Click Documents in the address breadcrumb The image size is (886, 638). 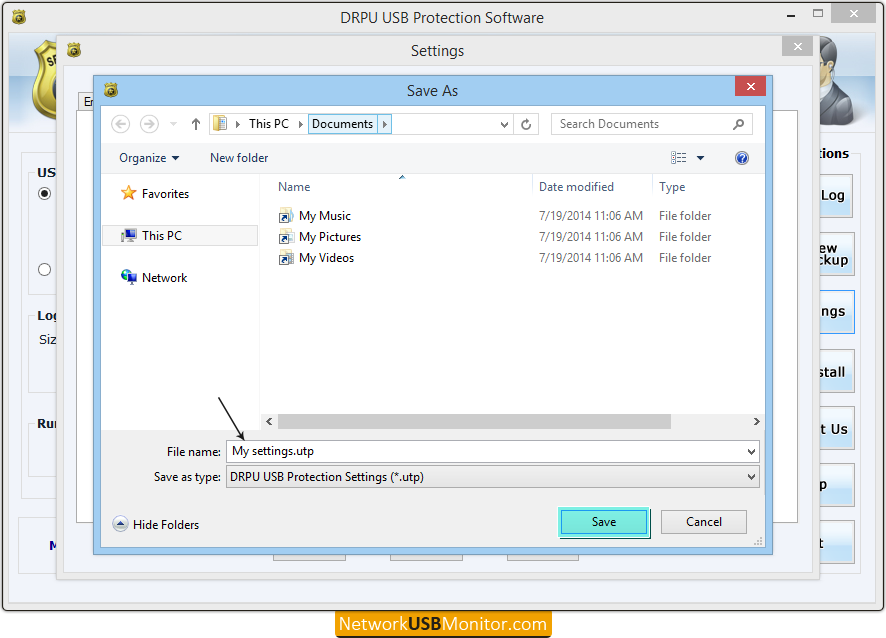point(342,124)
